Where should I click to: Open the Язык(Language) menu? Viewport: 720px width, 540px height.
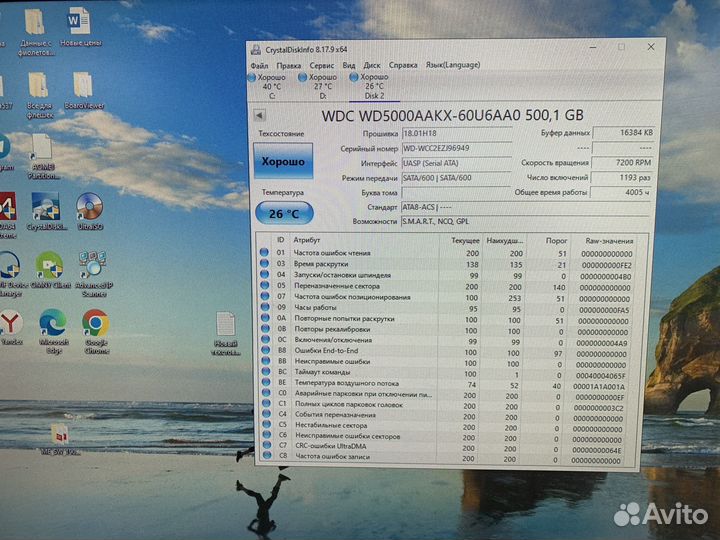pyautogui.click(x=453, y=65)
